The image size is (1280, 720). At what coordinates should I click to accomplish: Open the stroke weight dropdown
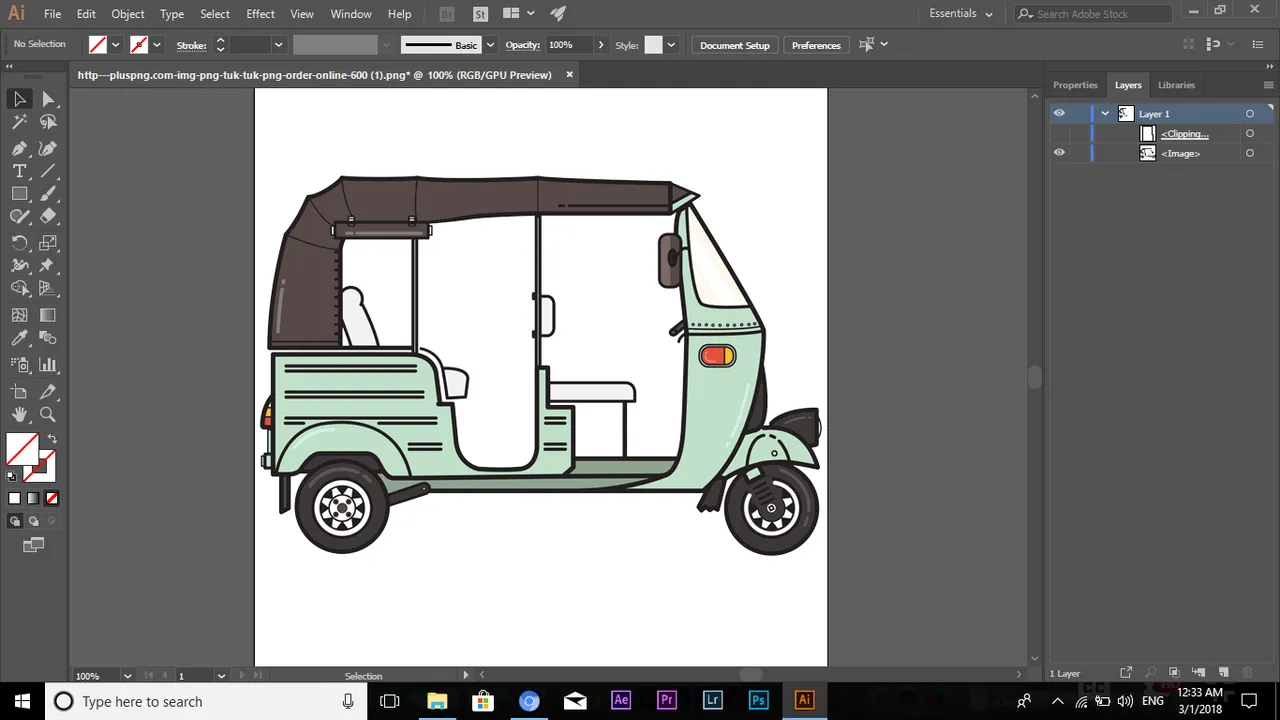[x=279, y=45]
